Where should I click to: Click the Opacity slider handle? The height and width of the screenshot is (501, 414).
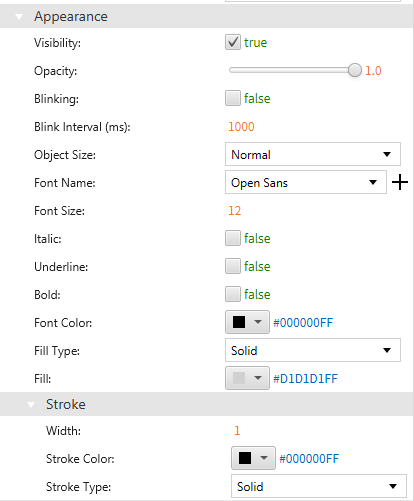[355, 70]
